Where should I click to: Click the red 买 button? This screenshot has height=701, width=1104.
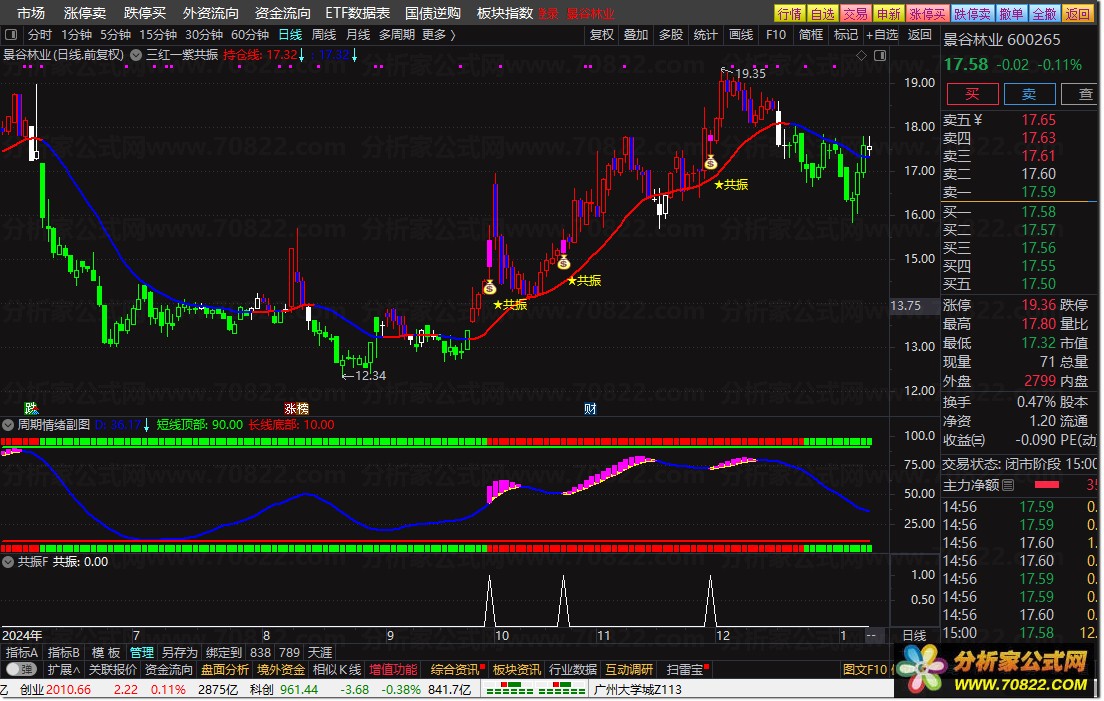pos(972,94)
